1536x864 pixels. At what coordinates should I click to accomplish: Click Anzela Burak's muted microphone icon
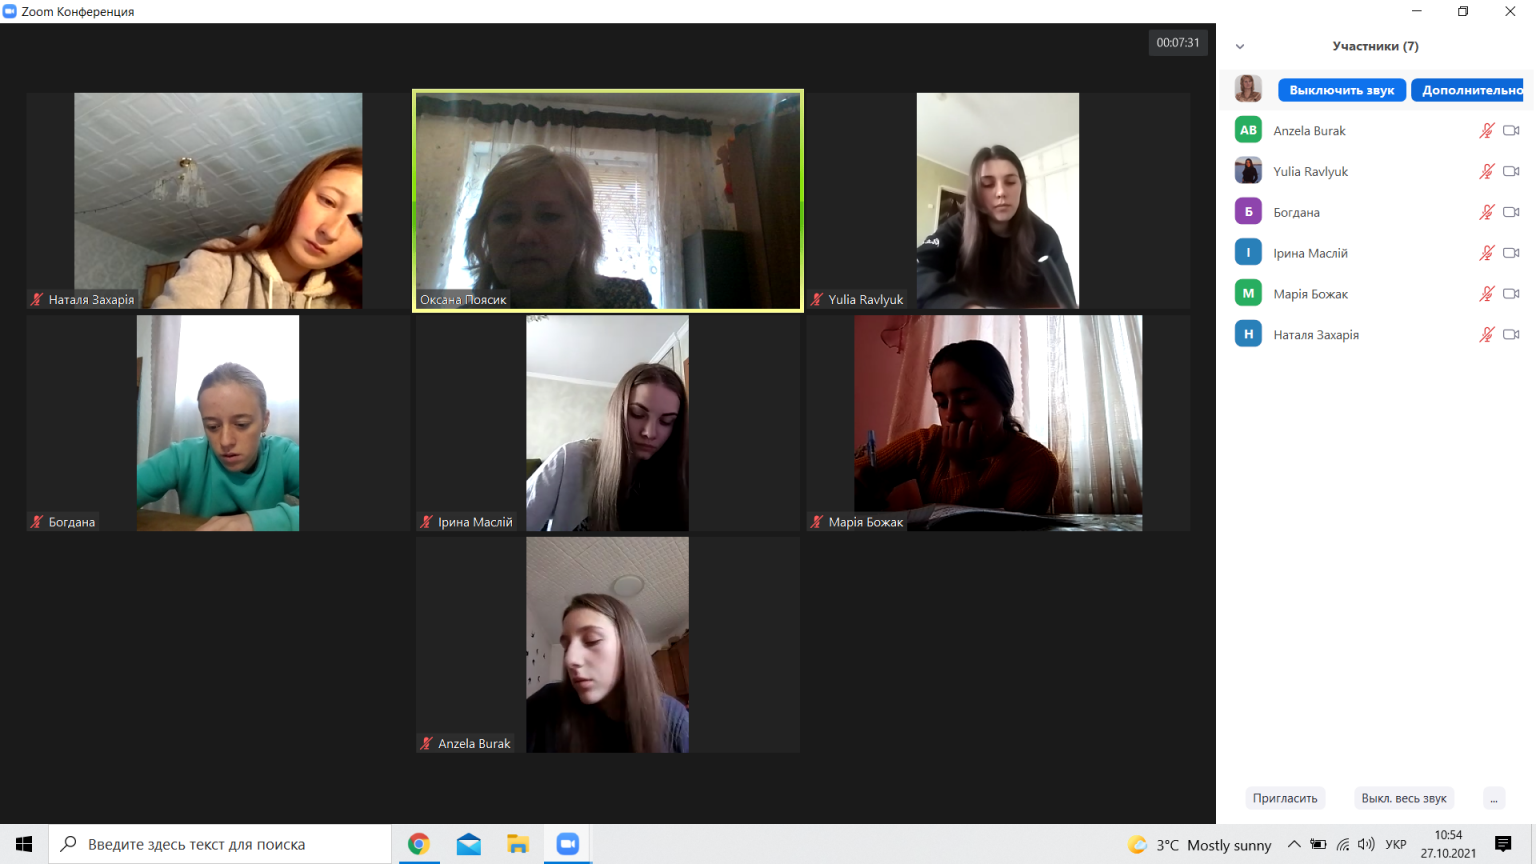point(1486,131)
